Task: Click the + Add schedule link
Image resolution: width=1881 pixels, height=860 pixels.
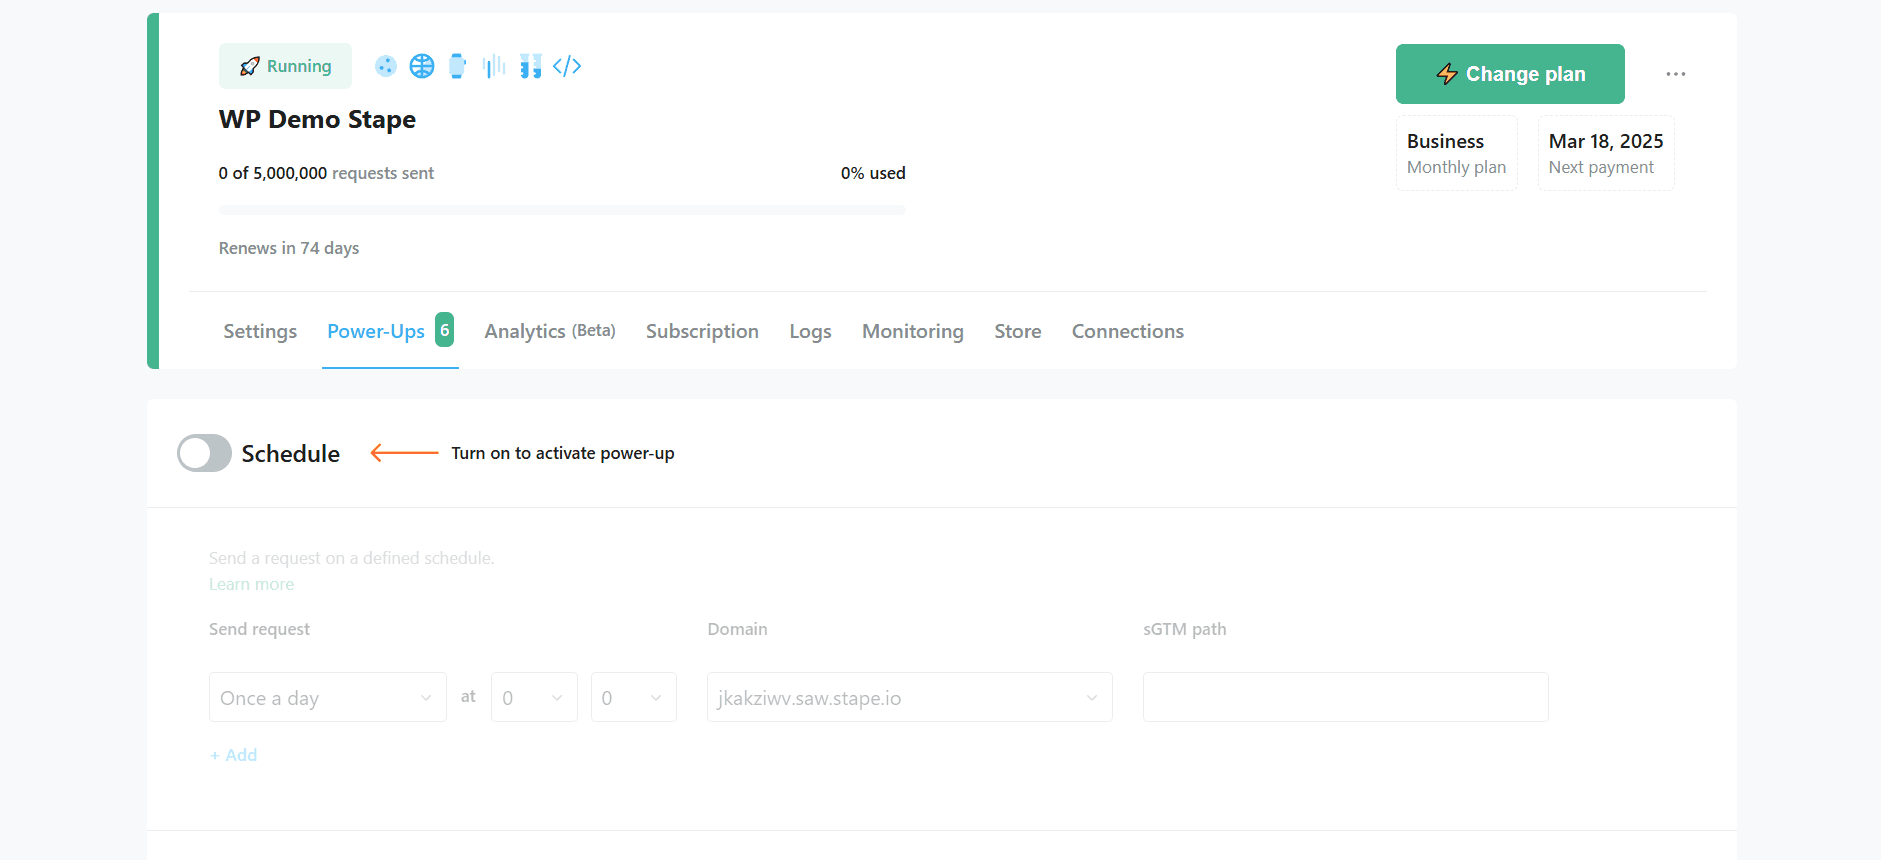Action: [233, 755]
